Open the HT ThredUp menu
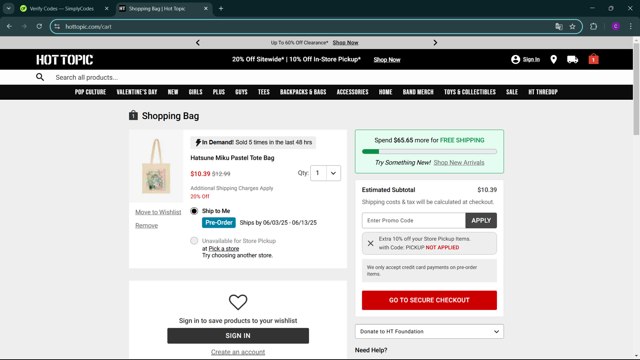This screenshot has width=640, height=360. tap(543, 92)
